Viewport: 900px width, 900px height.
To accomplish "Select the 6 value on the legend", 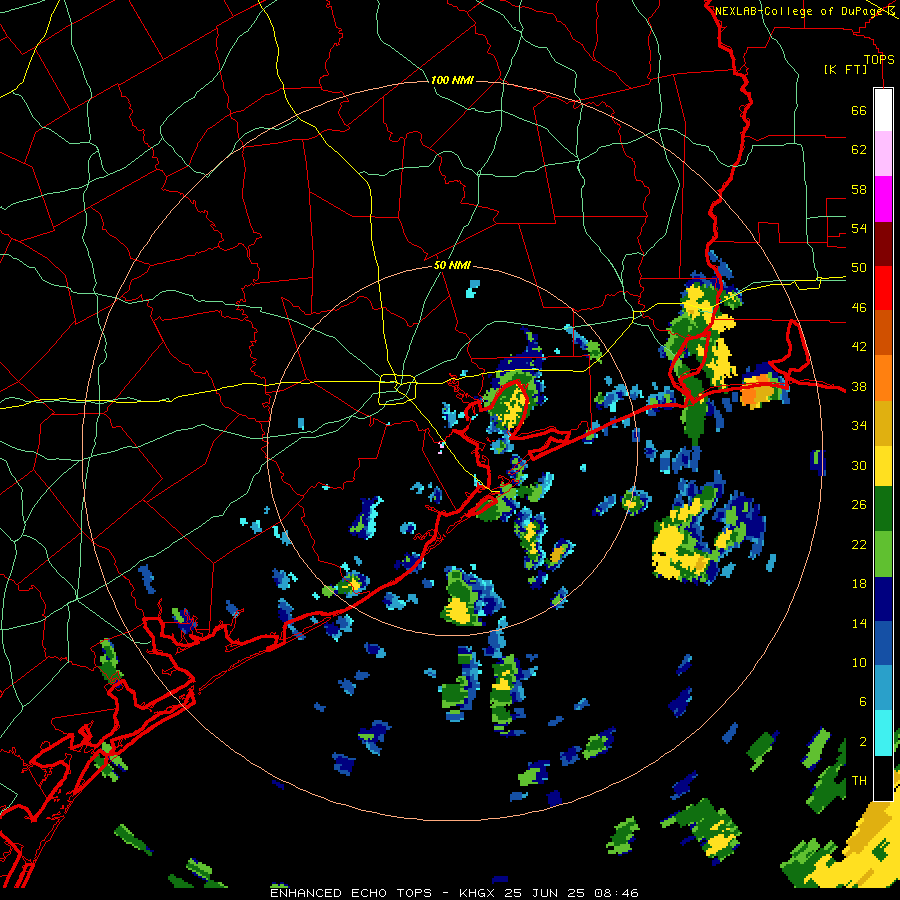I will [863, 702].
